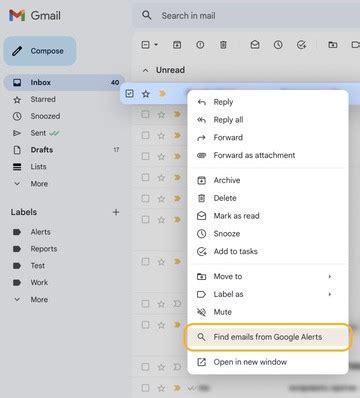Select Find emails from Google Alerts
360x398 pixels.
(268, 337)
